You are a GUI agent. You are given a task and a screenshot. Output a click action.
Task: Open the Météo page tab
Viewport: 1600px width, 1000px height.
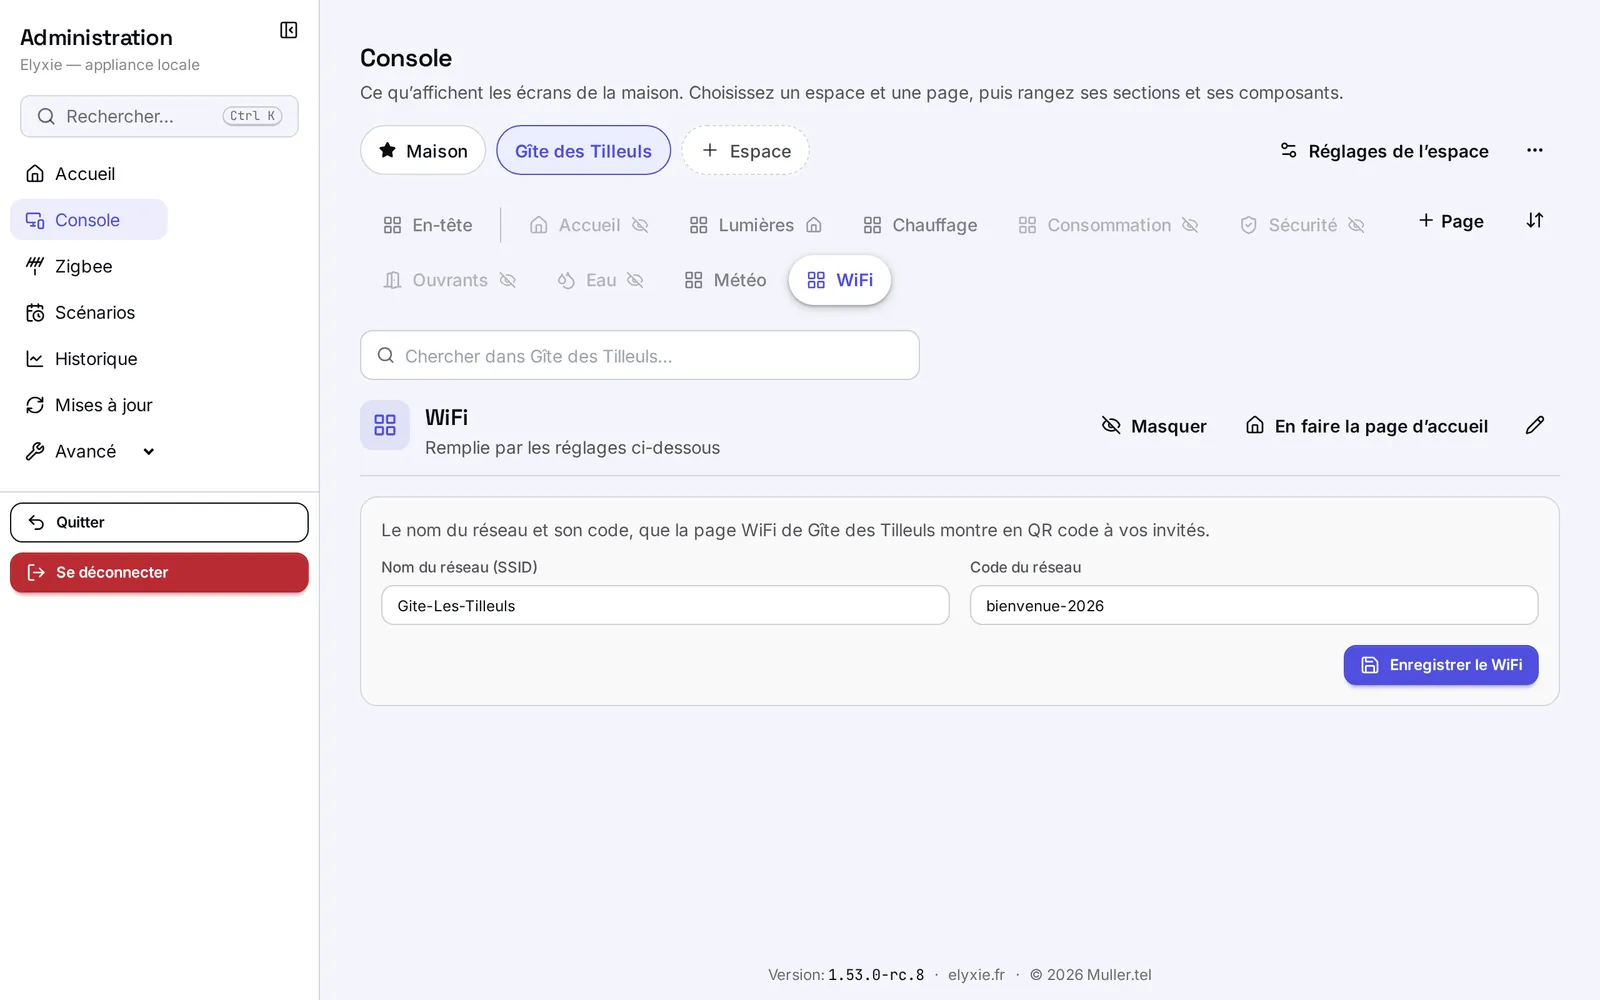(726, 280)
